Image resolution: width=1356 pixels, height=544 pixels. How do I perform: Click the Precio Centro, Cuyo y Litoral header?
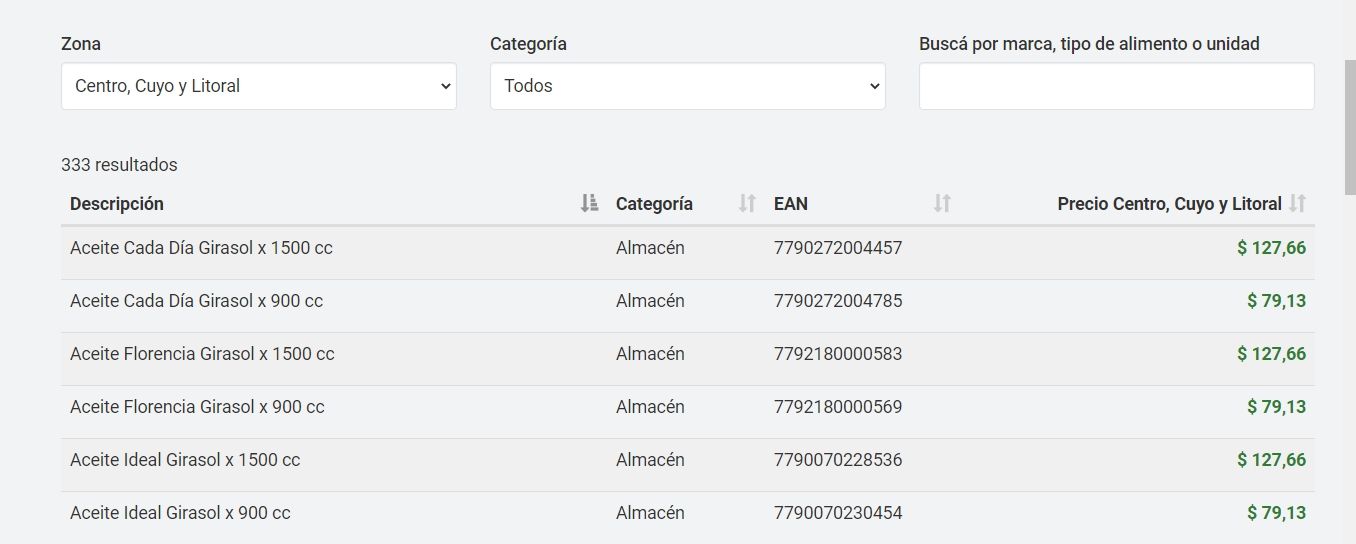point(1169,204)
